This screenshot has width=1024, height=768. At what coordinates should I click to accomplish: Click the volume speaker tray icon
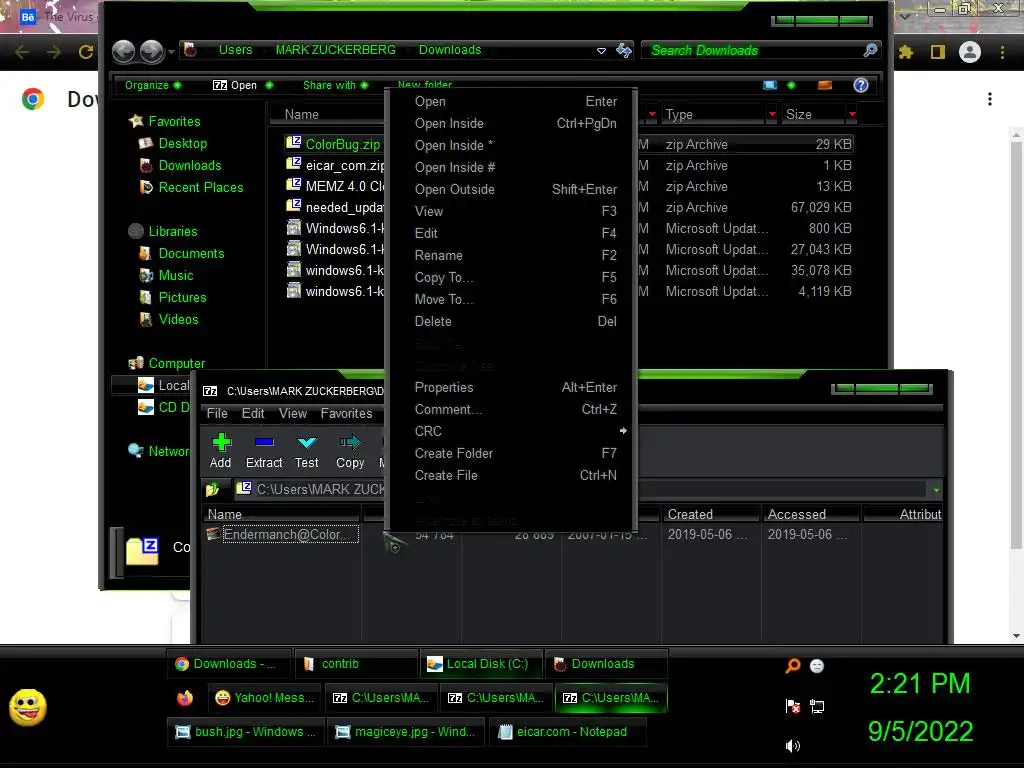(793, 746)
